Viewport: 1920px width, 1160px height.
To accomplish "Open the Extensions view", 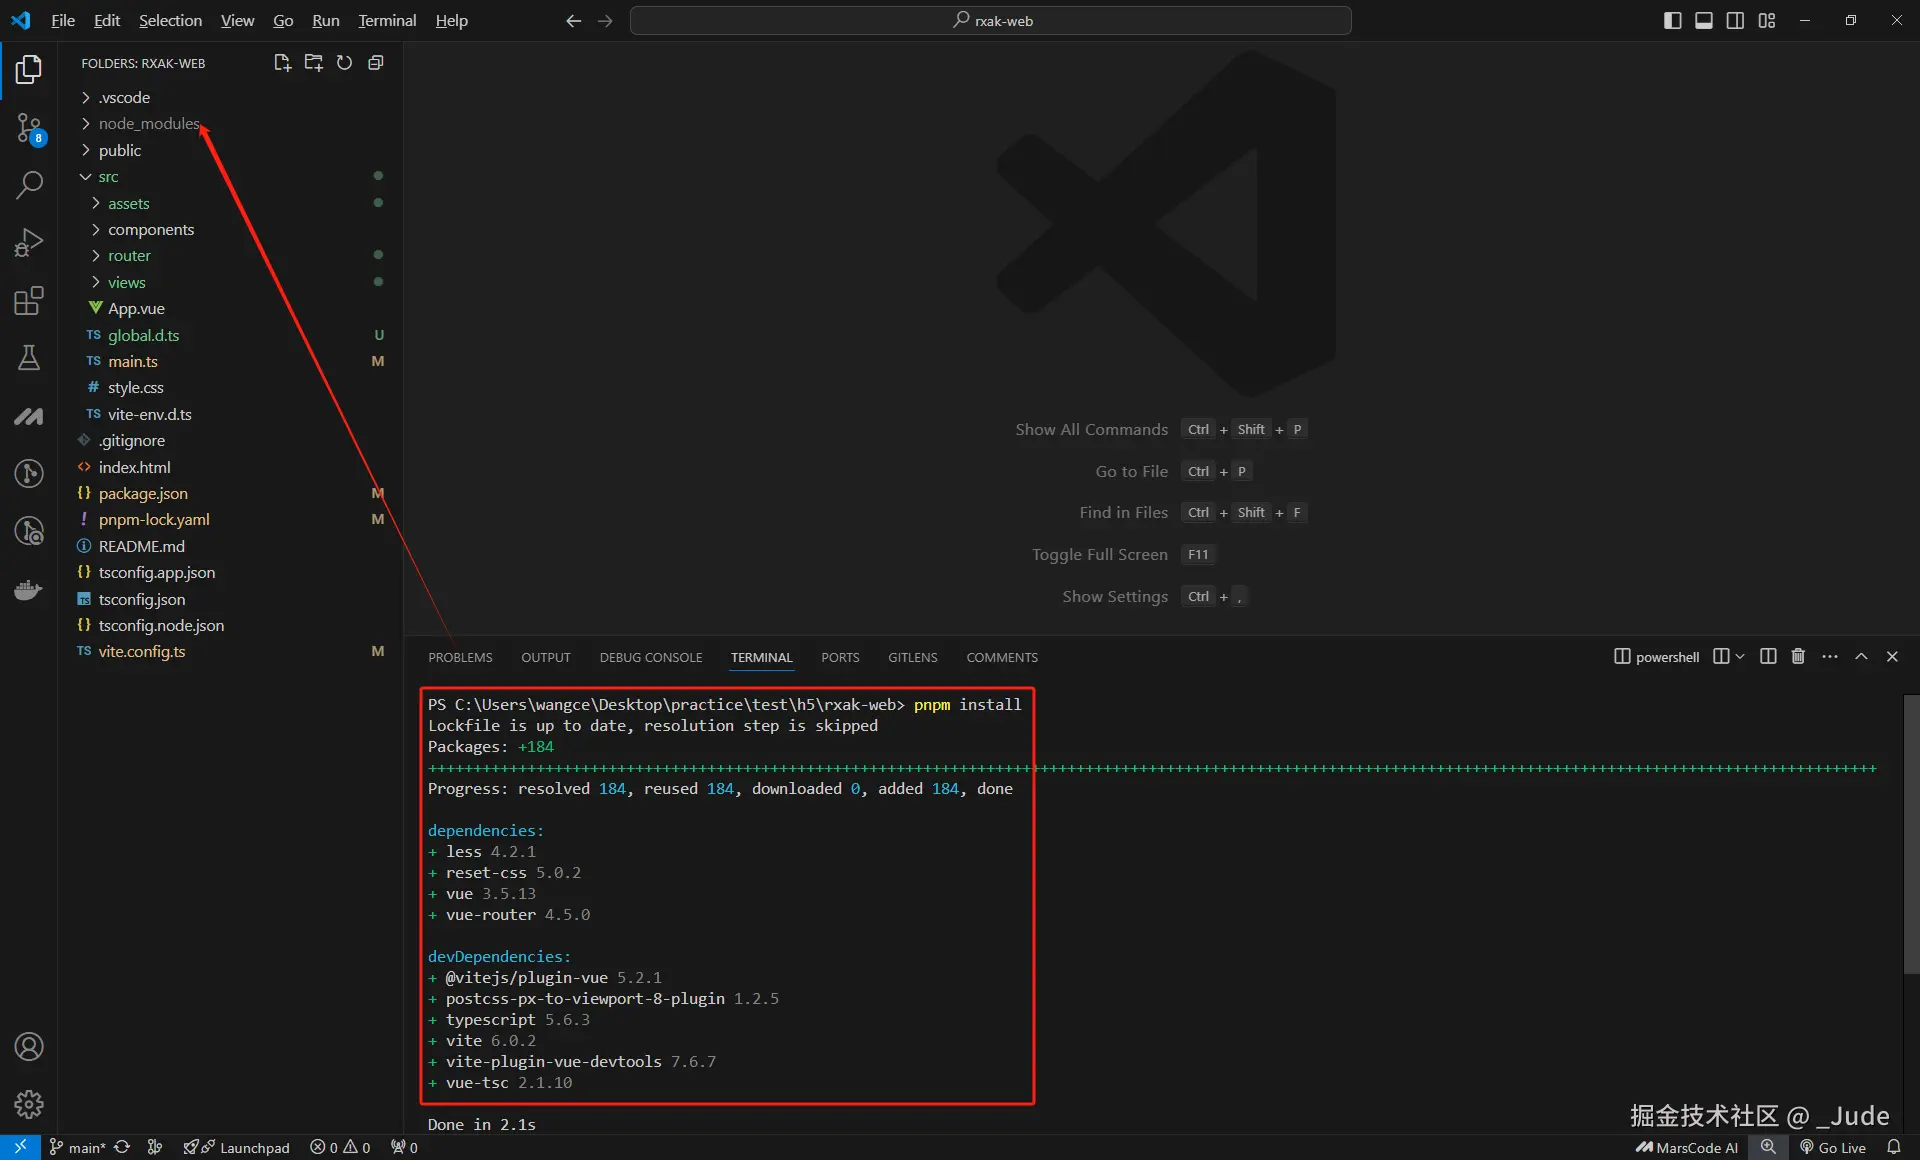I will (x=29, y=301).
